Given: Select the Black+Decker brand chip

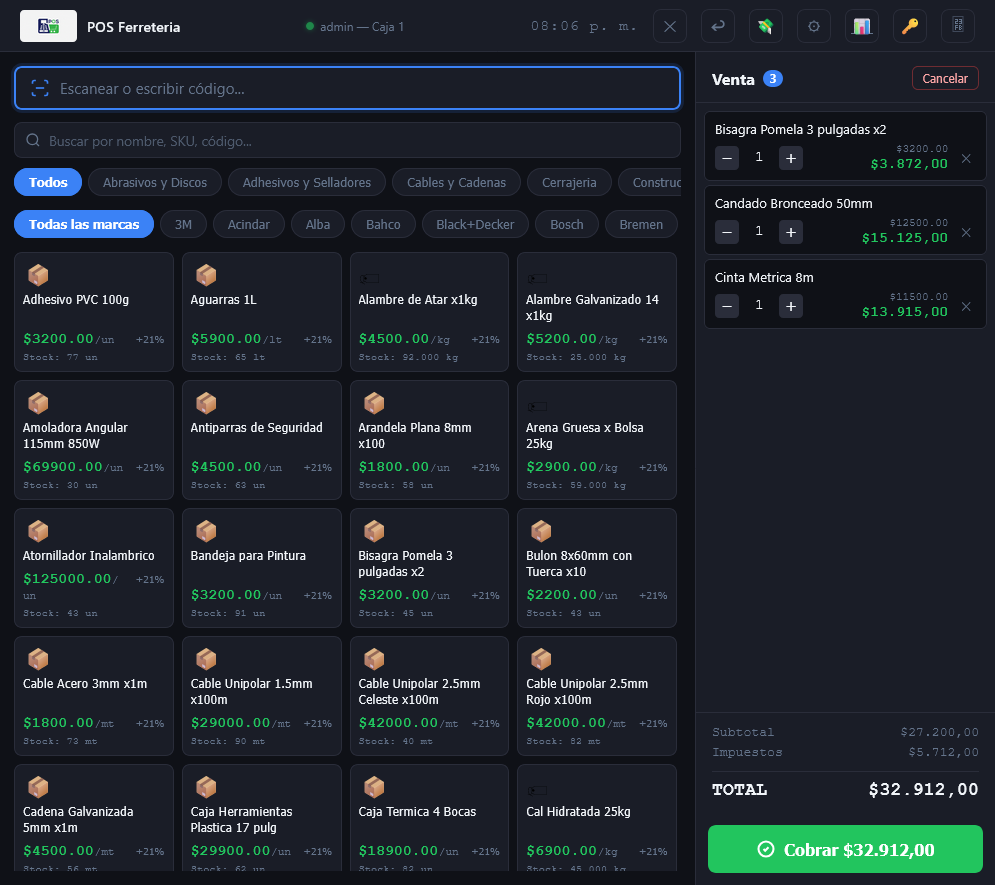Looking at the screenshot, I should coord(475,224).
